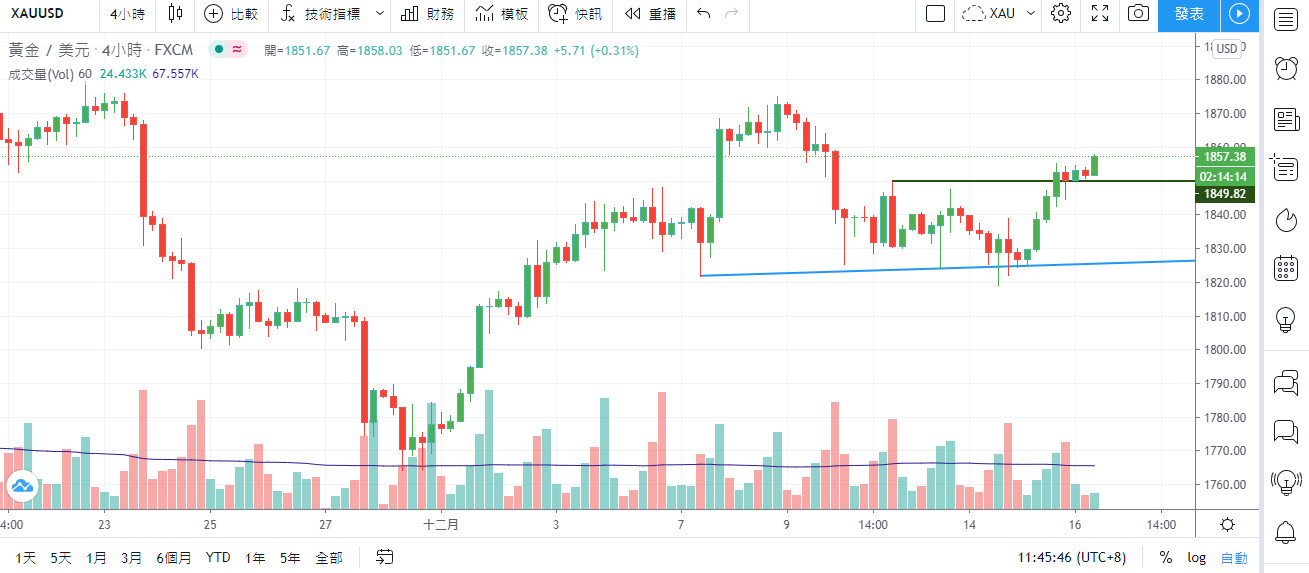This screenshot has width=1309, height=573.
Task: Toggle log scale at bottom right
Action: [x=1196, y=557]
